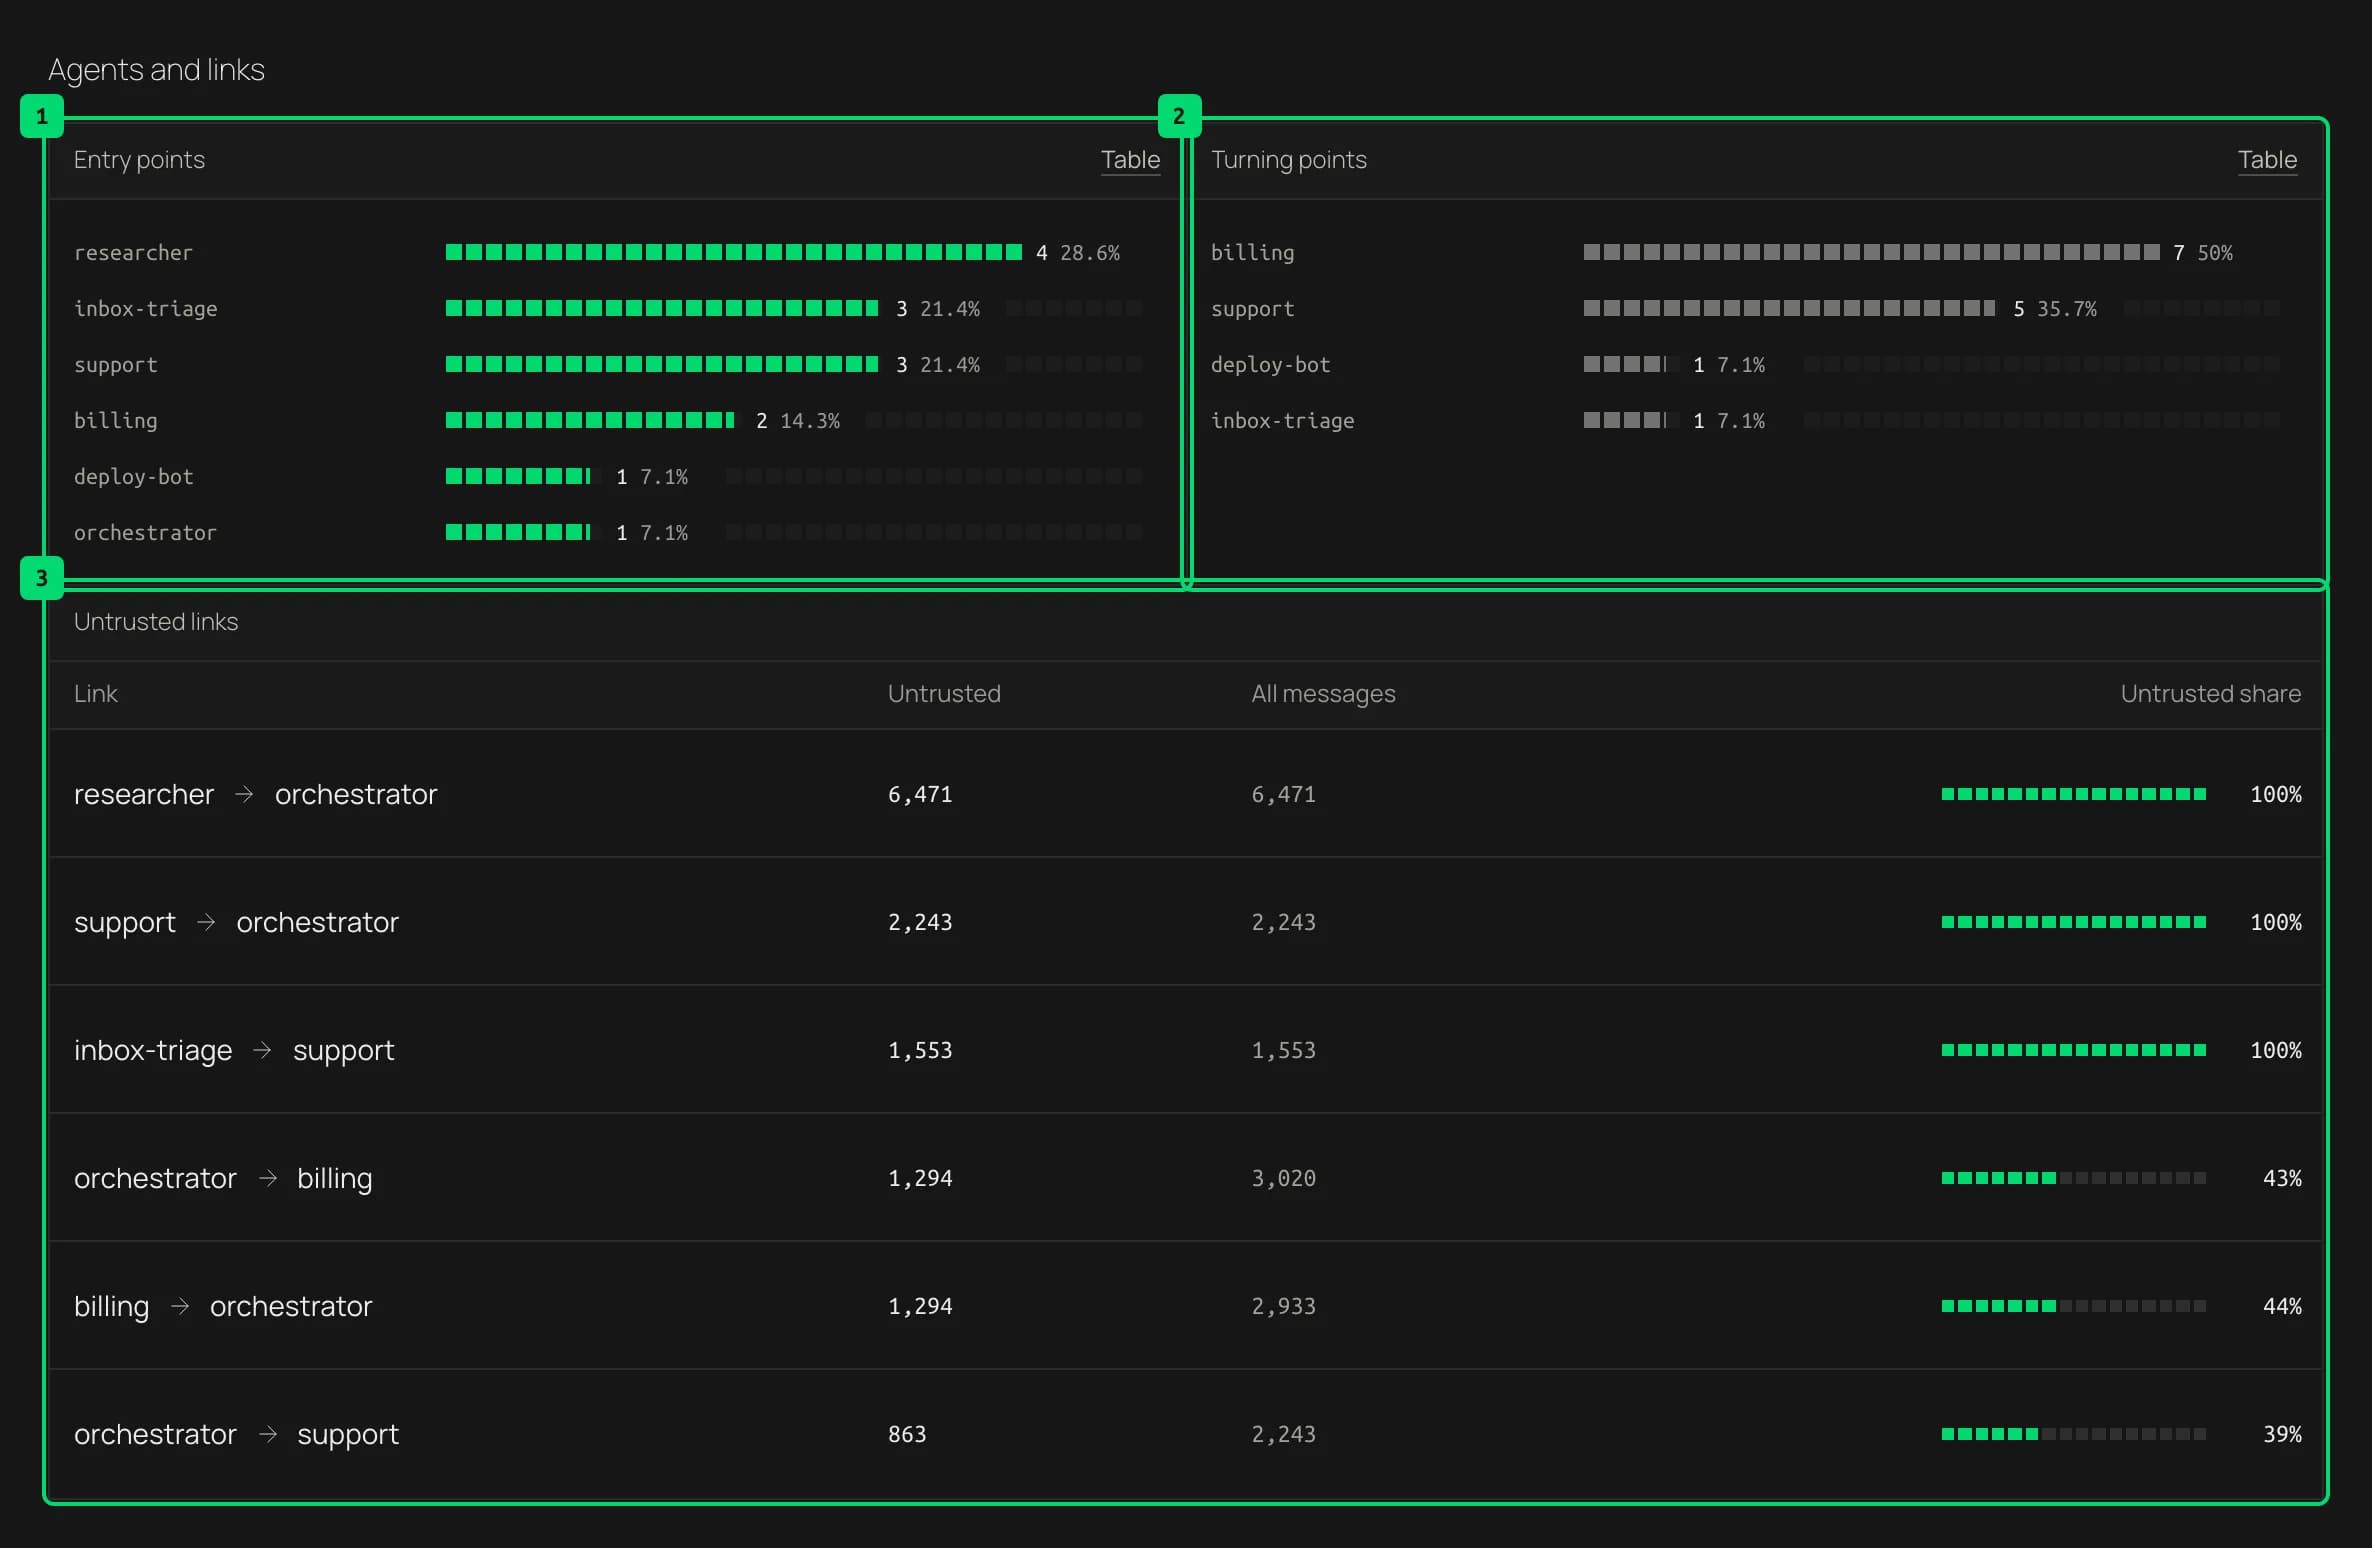Click the arrow icon in orchestrator to billing link

coord(267,1178)
